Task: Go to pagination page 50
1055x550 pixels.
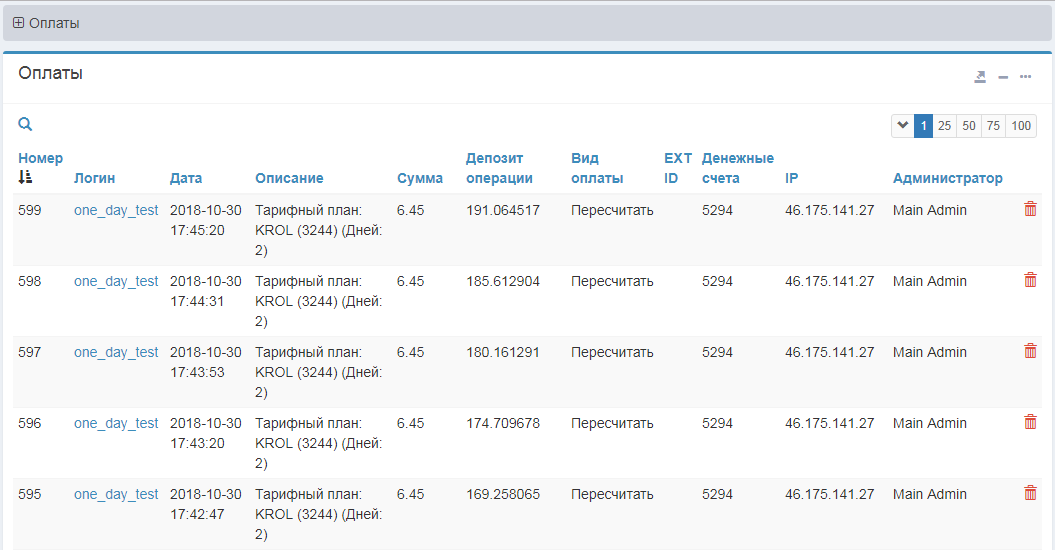Action: [x=968, y=126]
